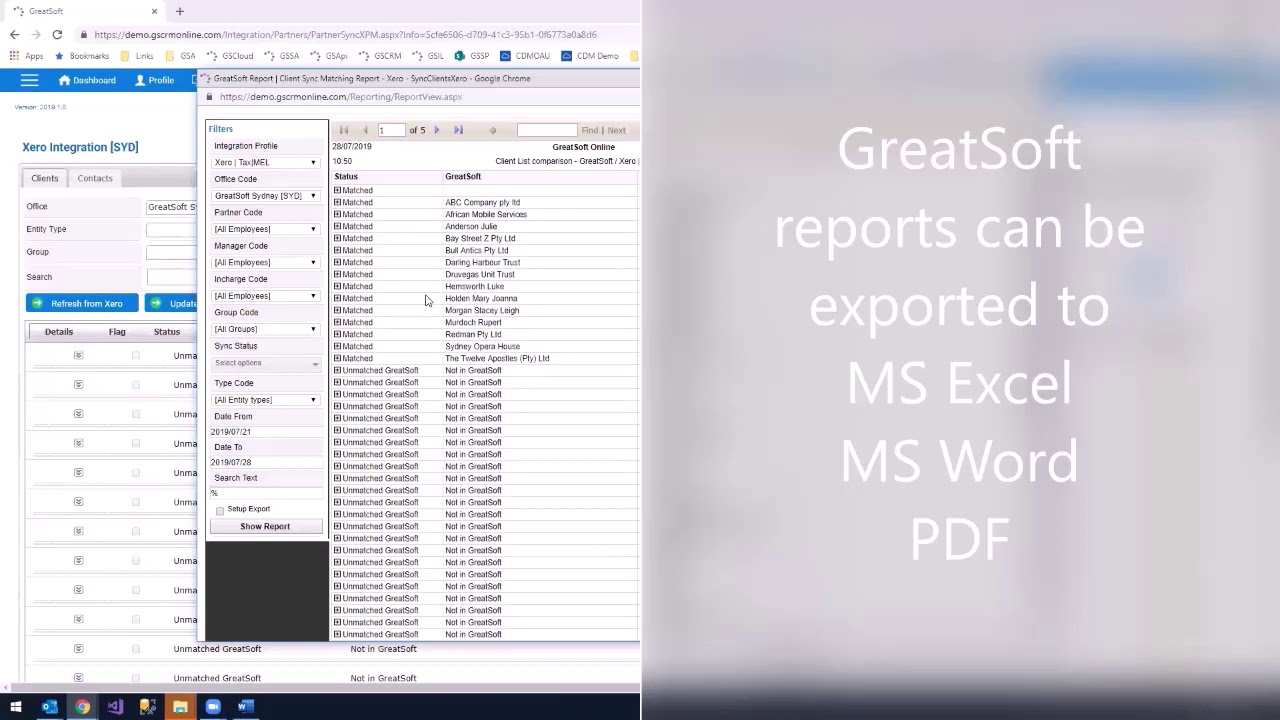Click Holden Mary Joanna in report

(x=481, y=298)
